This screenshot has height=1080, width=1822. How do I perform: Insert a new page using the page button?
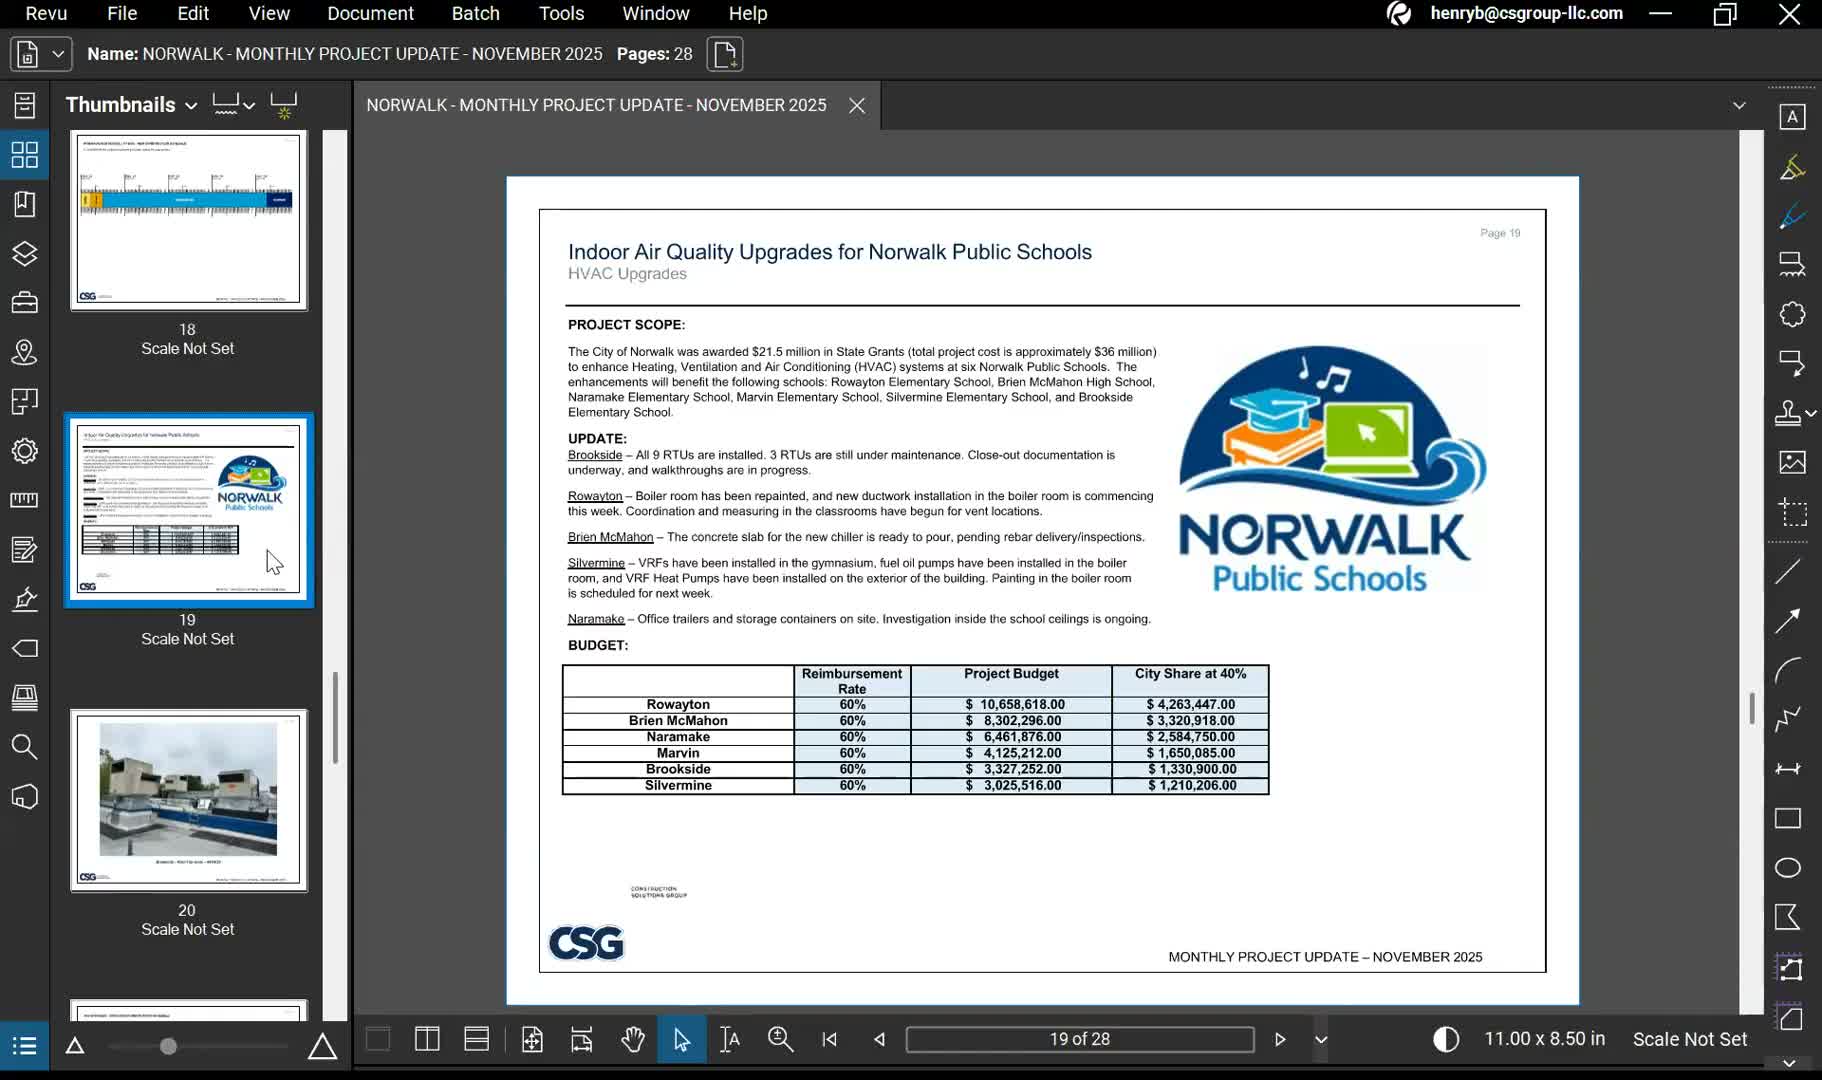tap(724, 54)
